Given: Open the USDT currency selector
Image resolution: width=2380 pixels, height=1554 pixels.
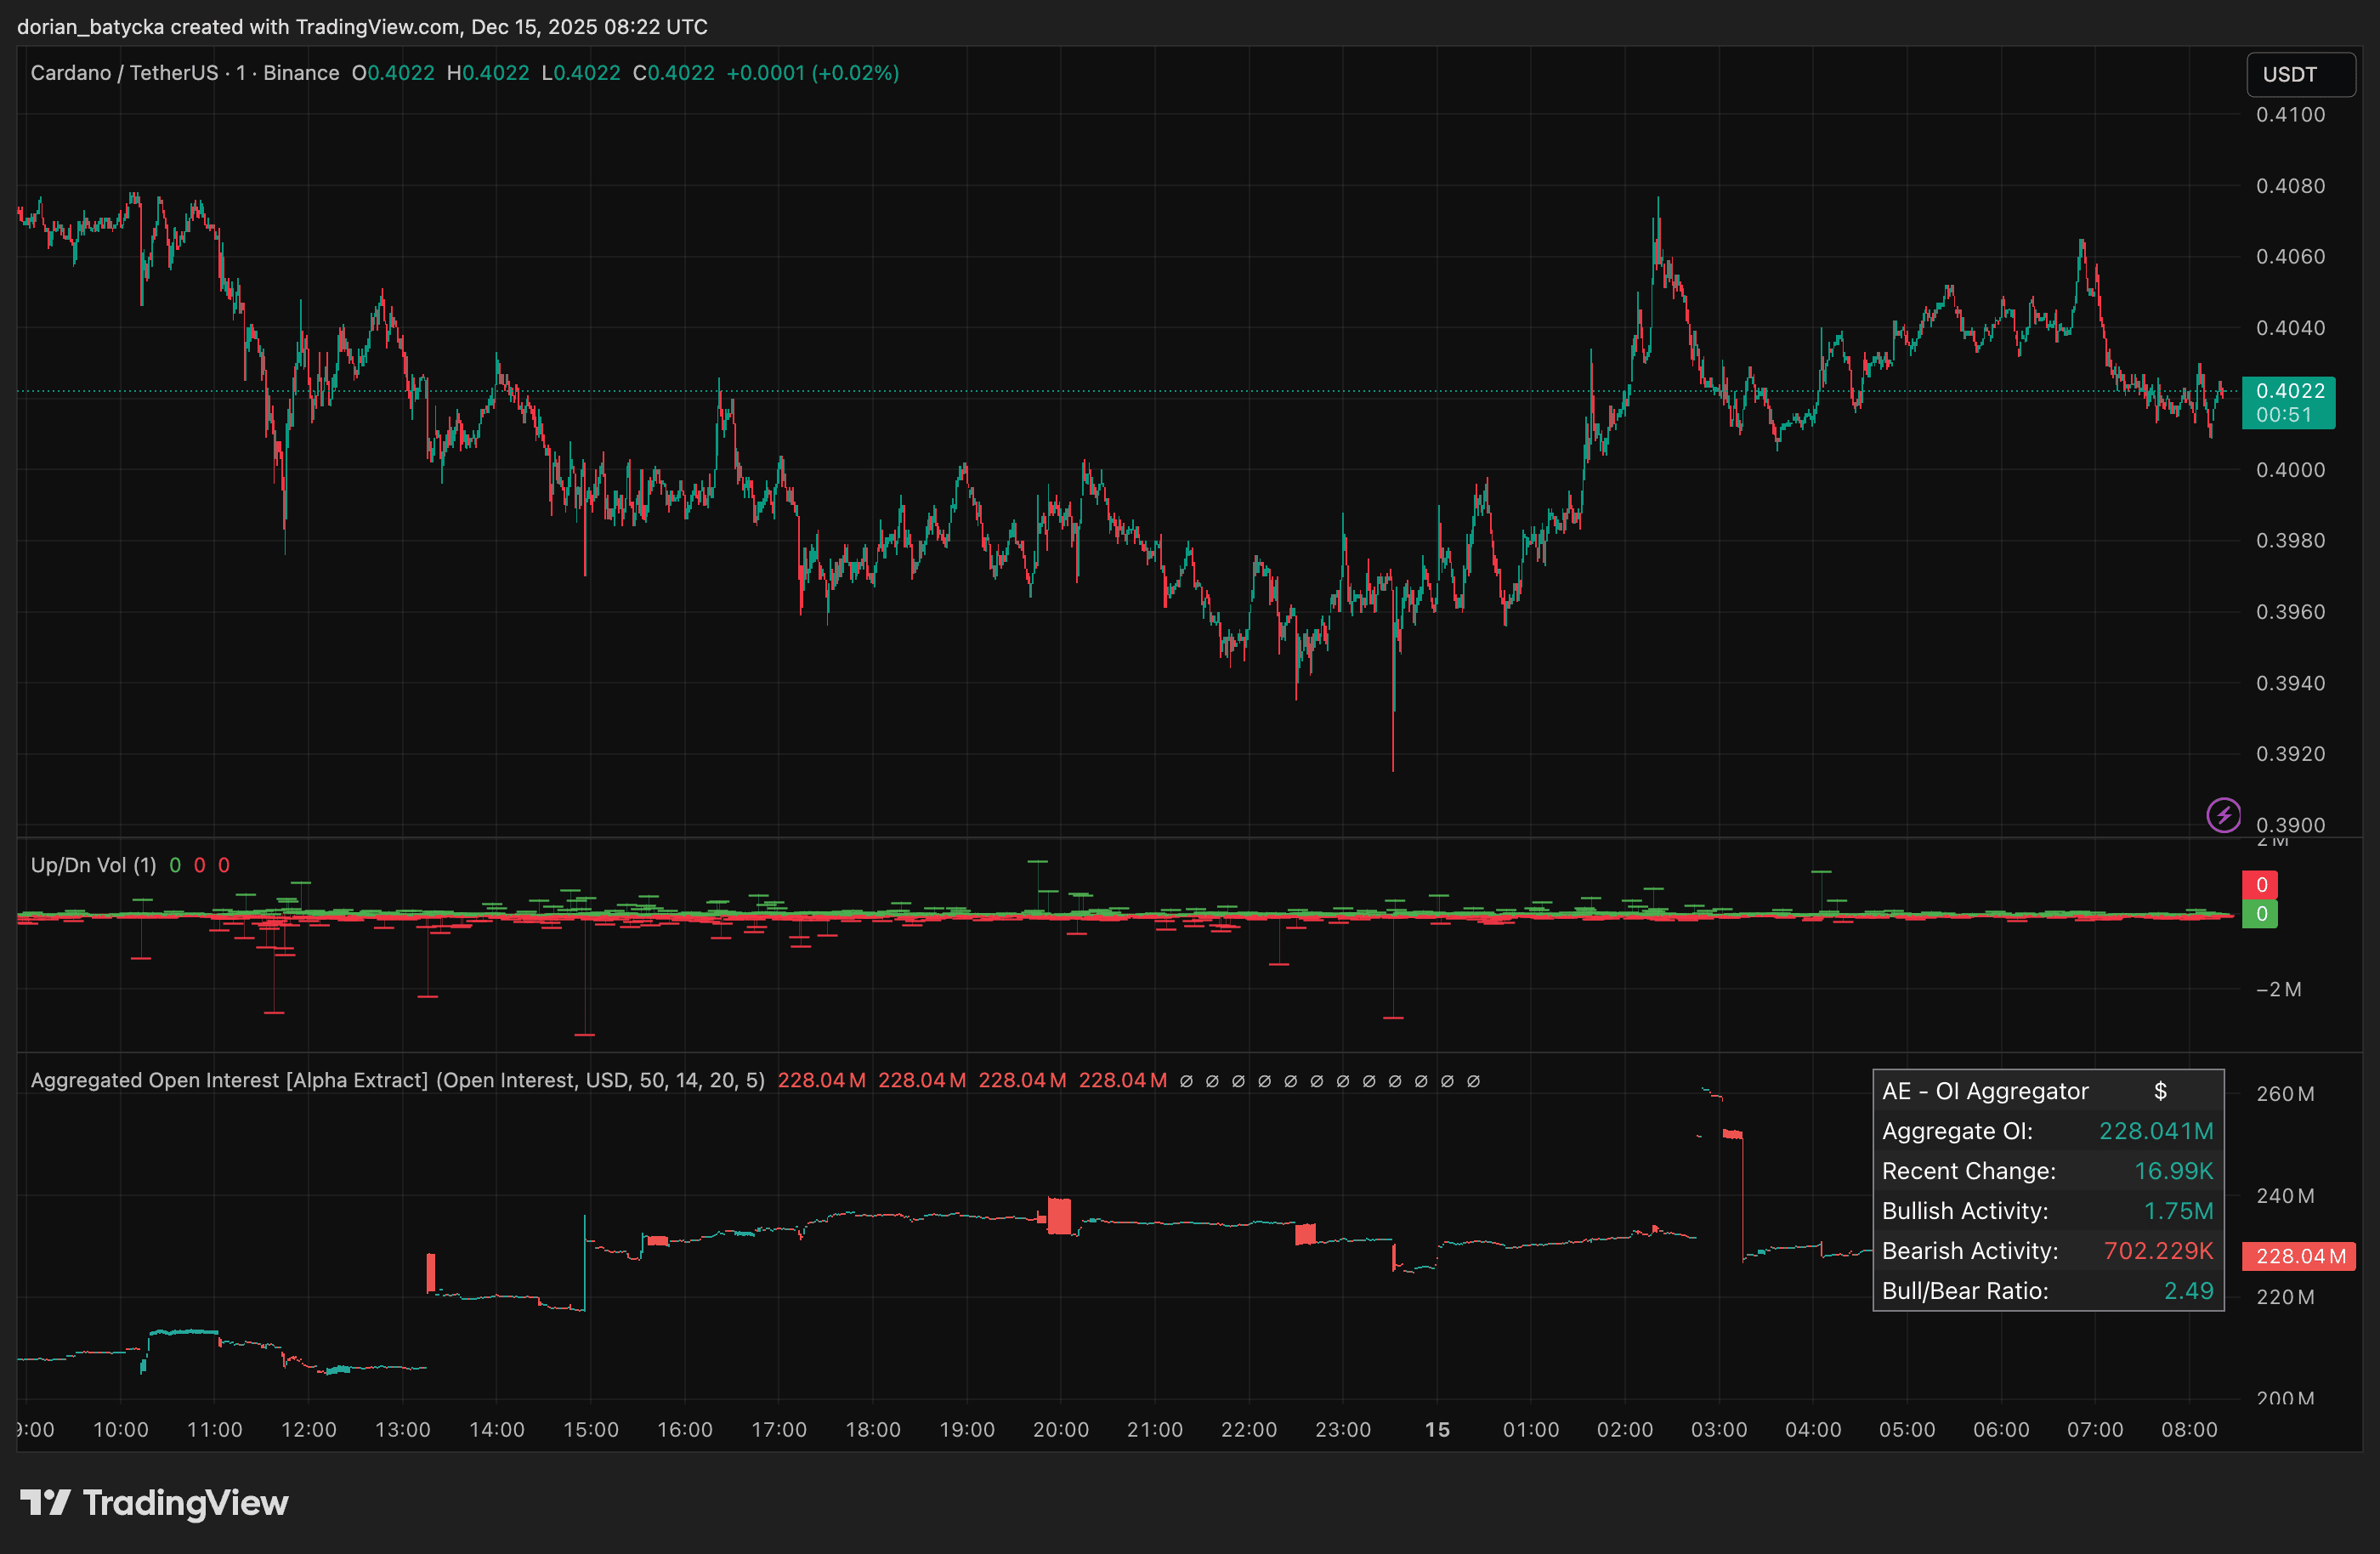Looking at the screenshot, I should click(x=2300, y=75).
